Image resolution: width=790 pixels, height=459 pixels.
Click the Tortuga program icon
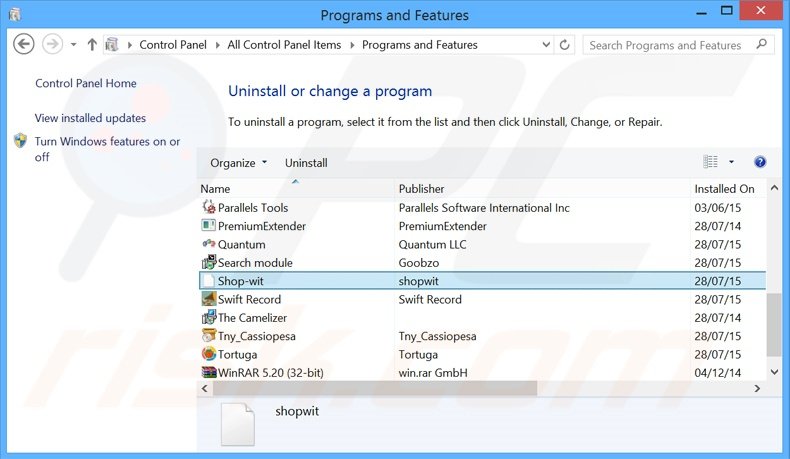pyautogui.click(x=208, y=354)
